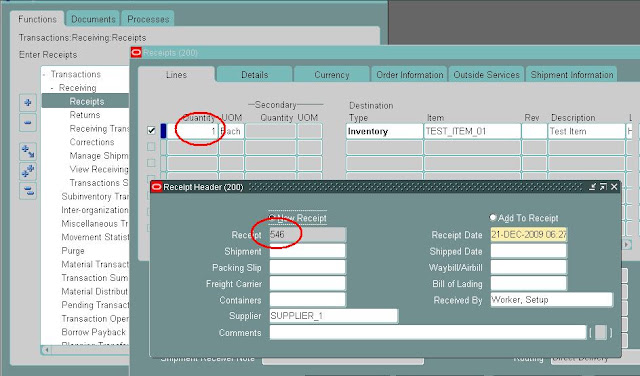Click the plus expand icon in navigator
This screenshot has height=376, width=640.
28,102
